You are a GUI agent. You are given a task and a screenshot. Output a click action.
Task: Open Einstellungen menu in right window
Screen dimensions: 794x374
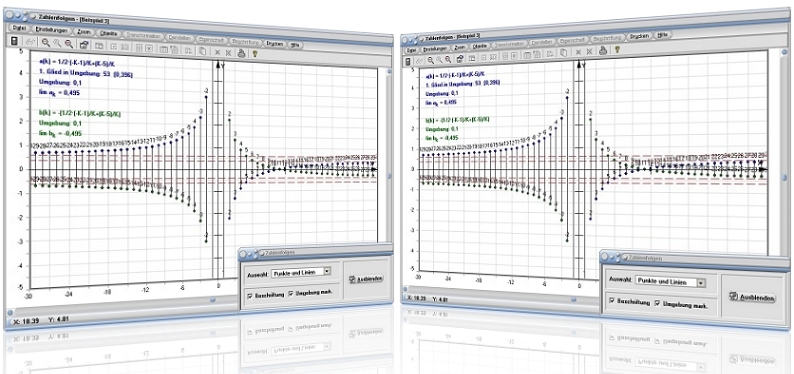click(434, 49)
